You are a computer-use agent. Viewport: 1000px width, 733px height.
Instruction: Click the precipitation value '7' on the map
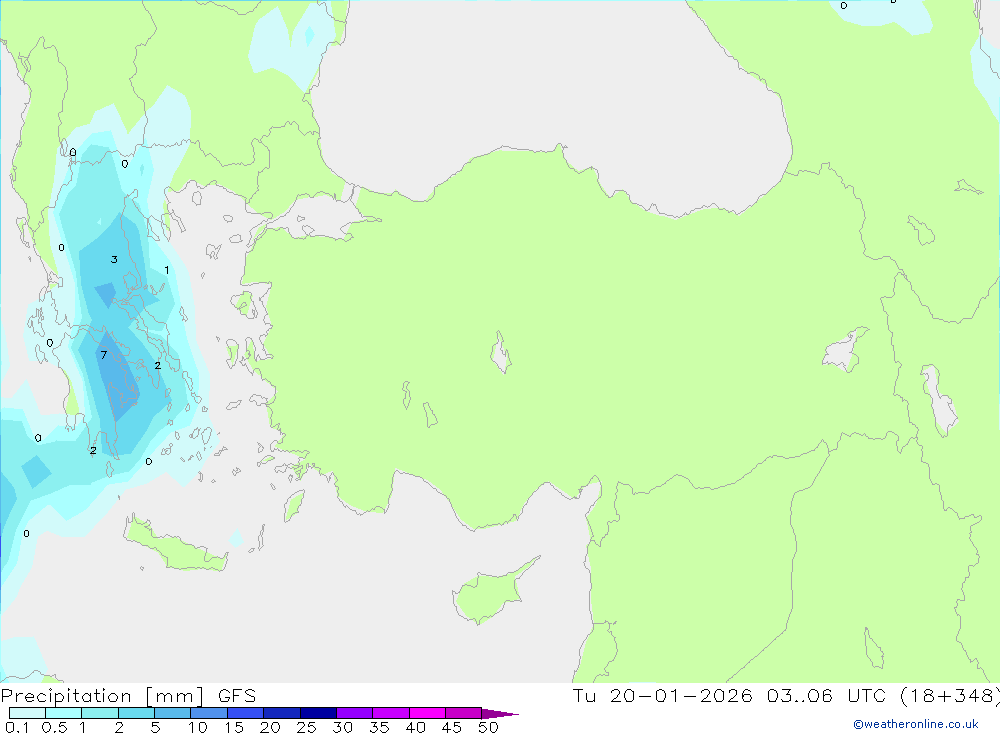click(104, 355)
